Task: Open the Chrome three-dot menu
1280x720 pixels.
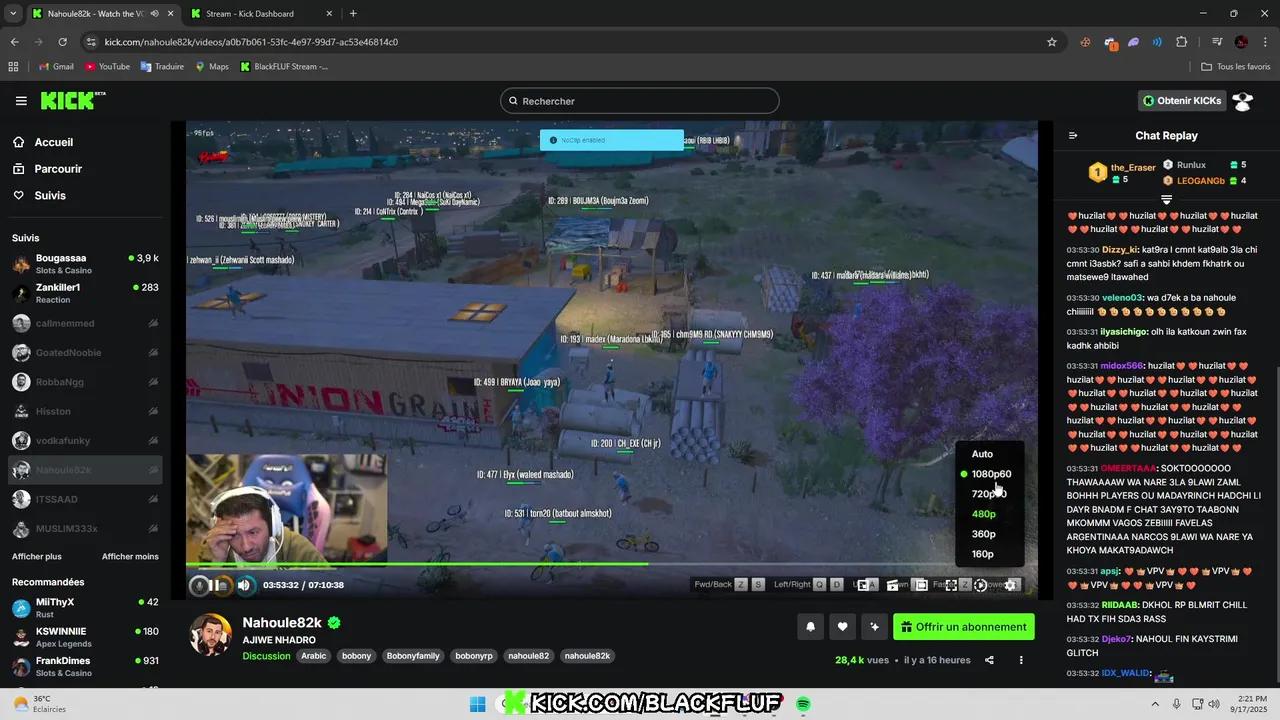Action: coord(1265,42)
